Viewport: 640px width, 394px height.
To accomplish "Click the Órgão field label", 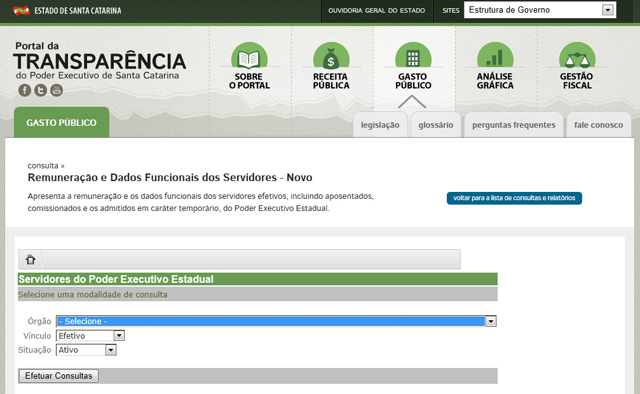I will (39, 321).
